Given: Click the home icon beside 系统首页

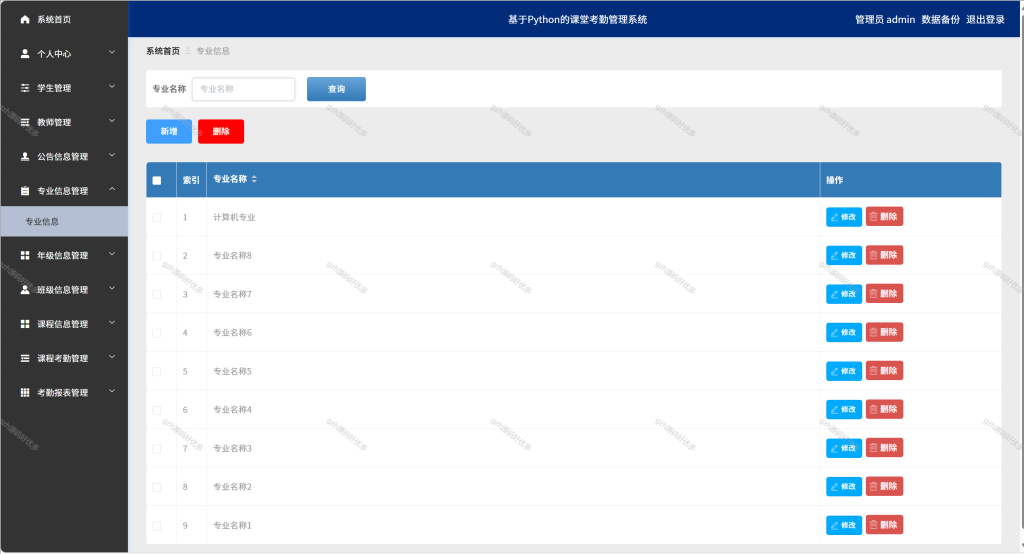Looking at the screenshot, I should coord(25,20).
